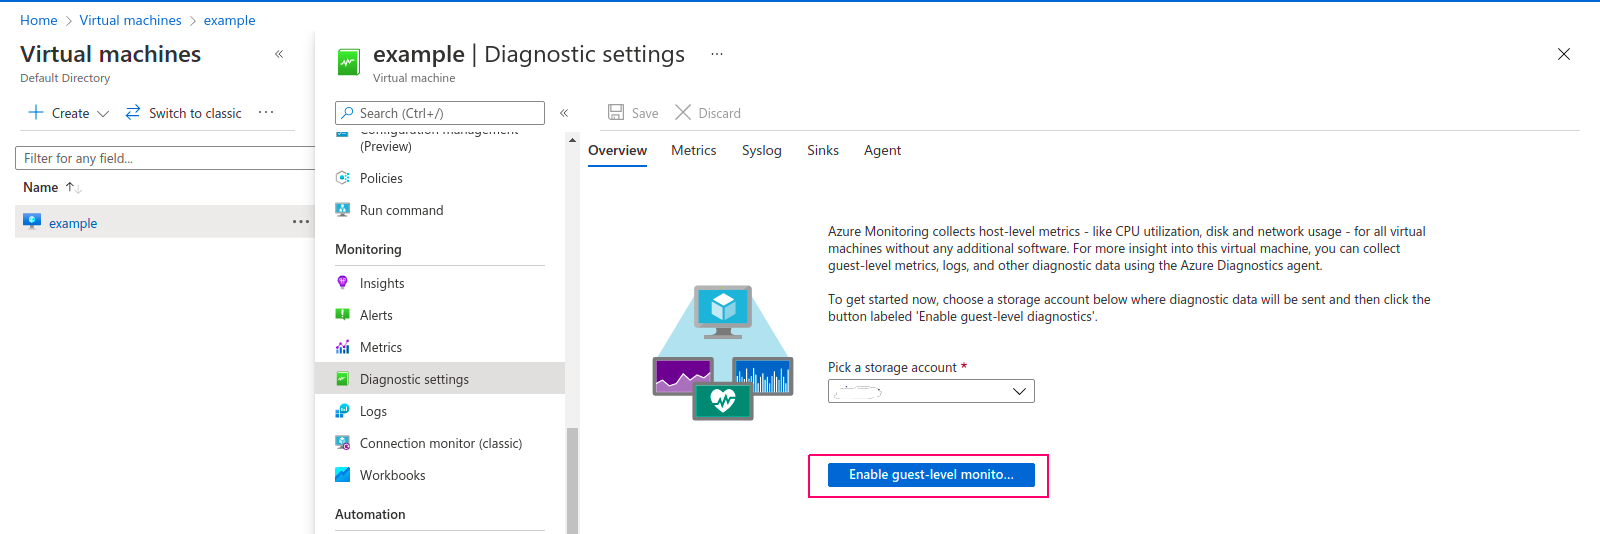Click the sidebar vertical scrollbar thumb
Screen dimensions: 1600x534
point(572,480)
